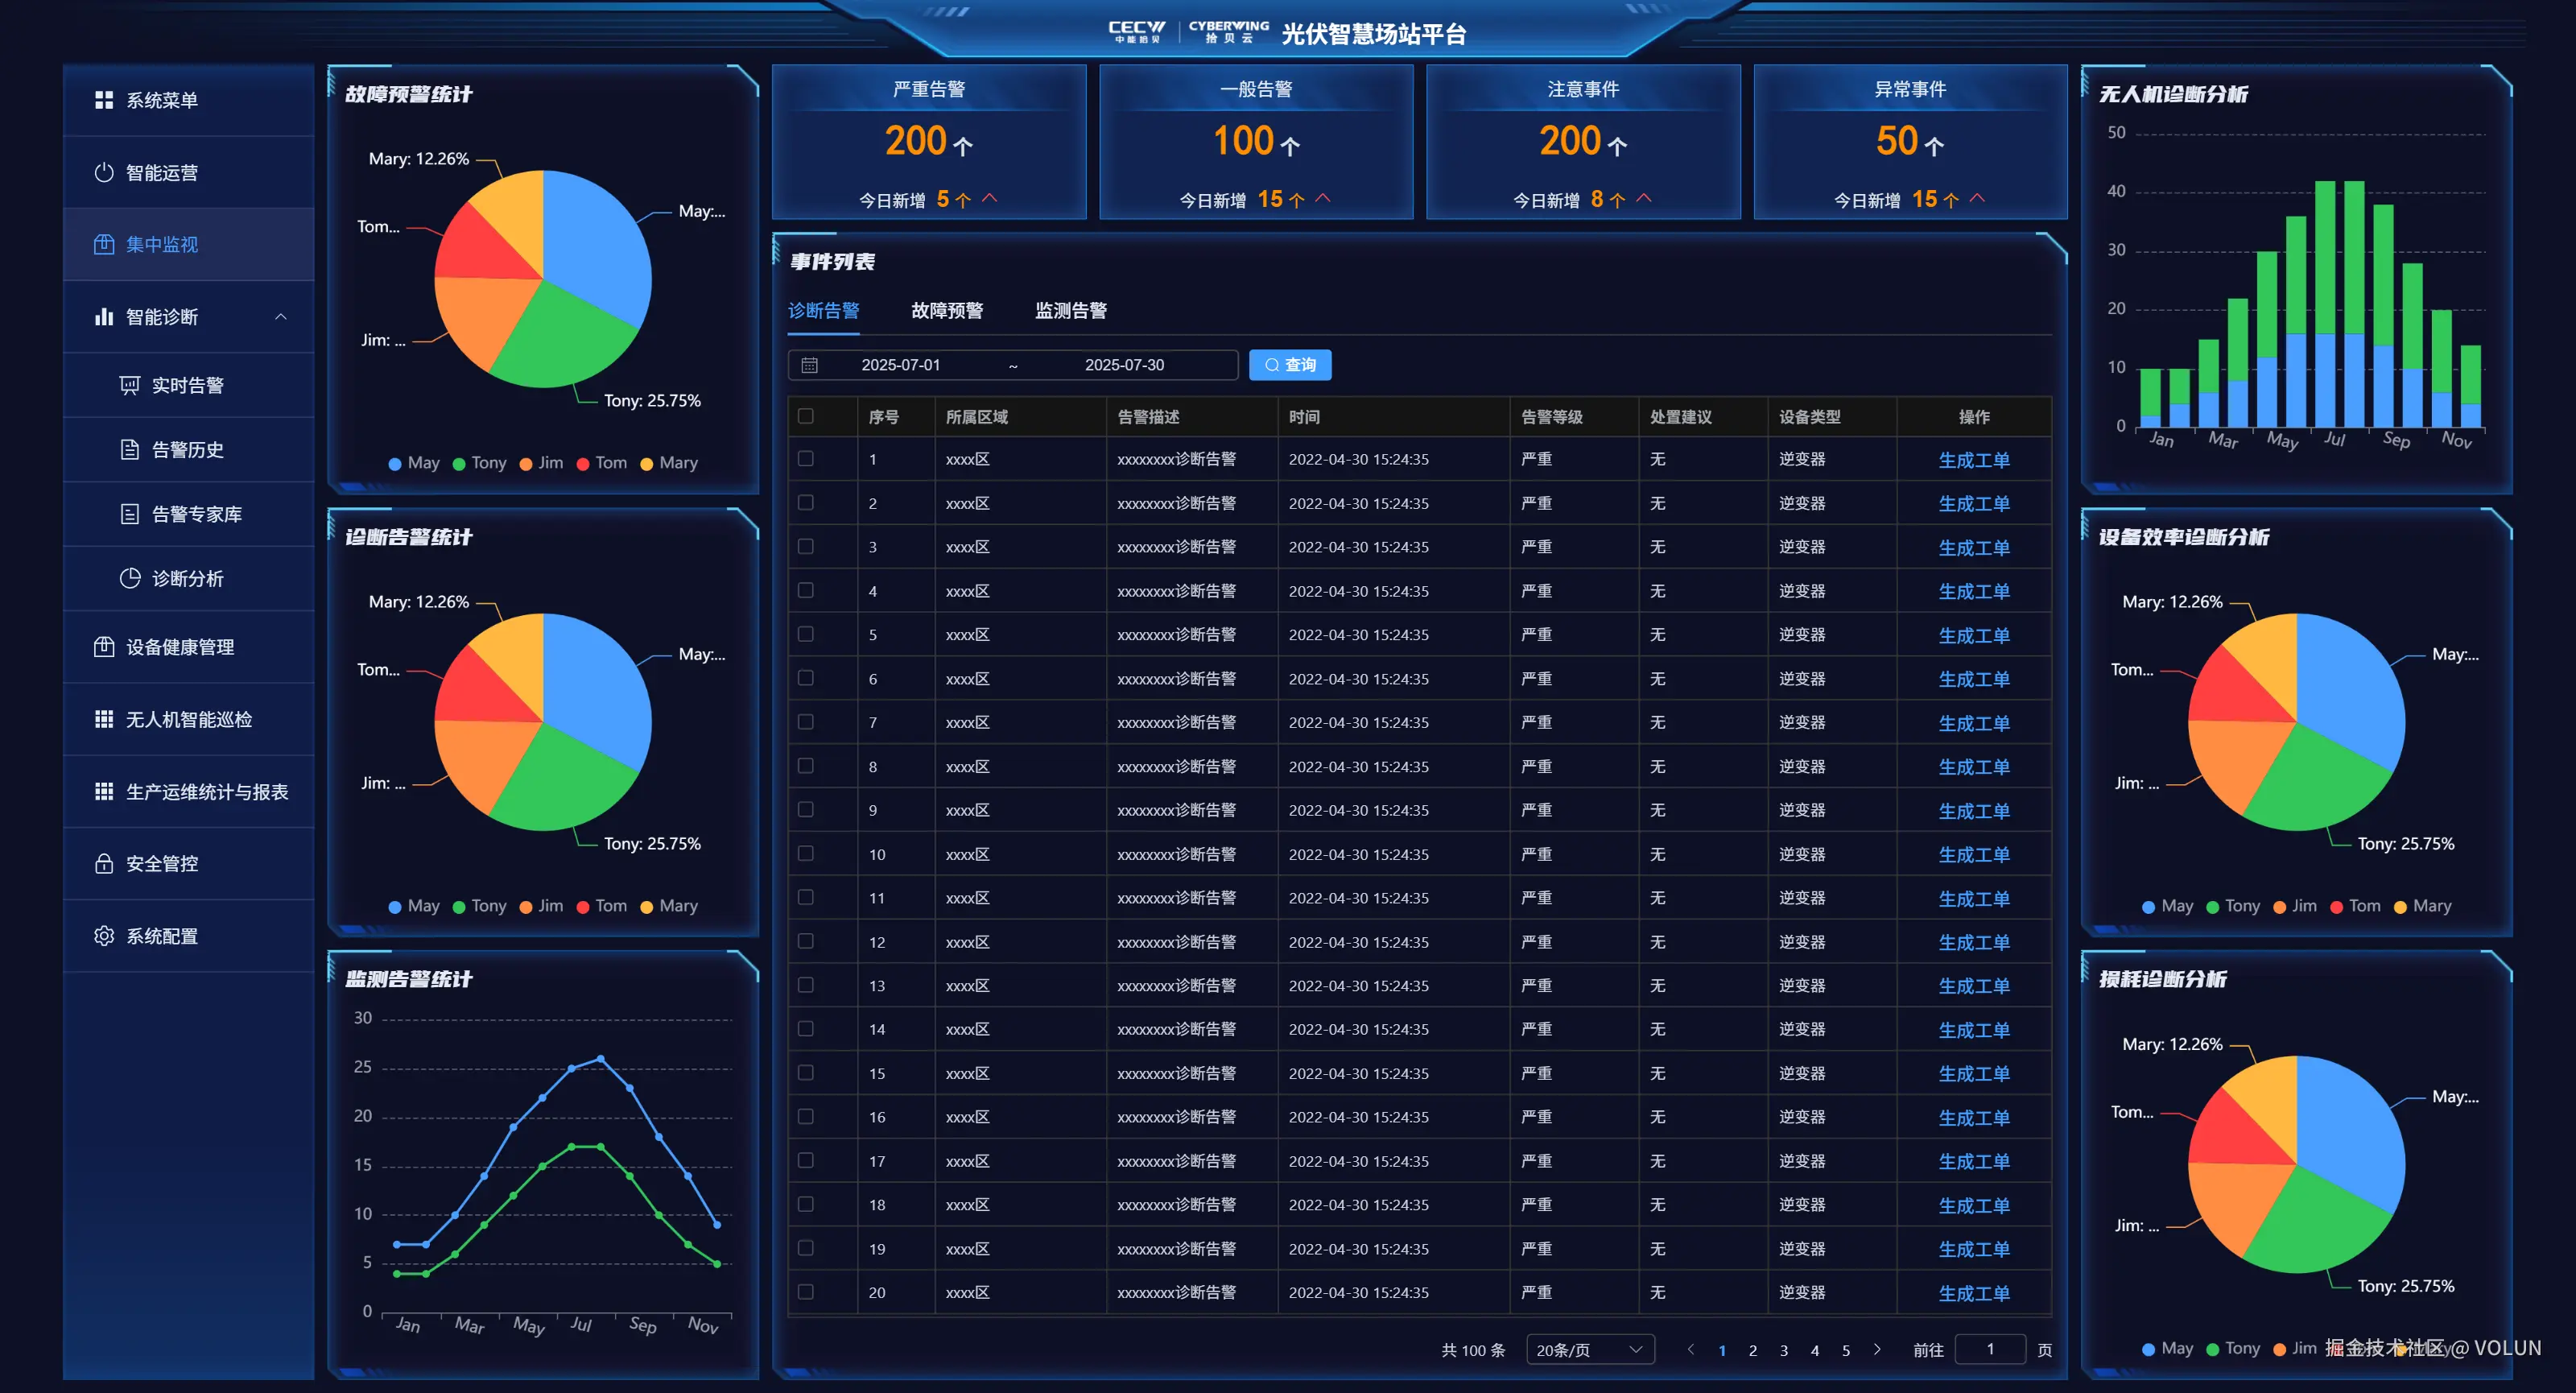Image resolution: width=2576 pixels, height=1393 pixels.
Task: Check the checkbox for row 1
Action: click(805, 459)
